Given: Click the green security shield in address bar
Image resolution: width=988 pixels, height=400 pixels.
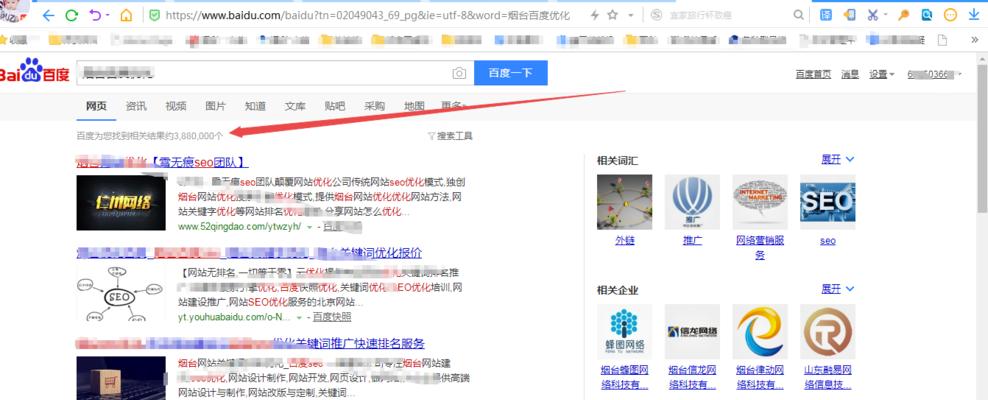Looking at the screenshot, I should click(154, 15).
